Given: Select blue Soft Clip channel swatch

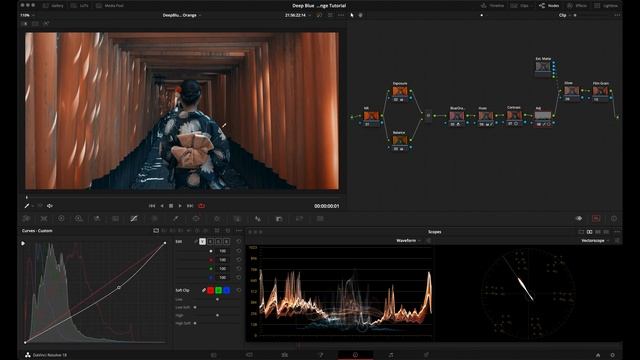Looking at the screenshot, I should pyautogui.click(x=227, y=290).
